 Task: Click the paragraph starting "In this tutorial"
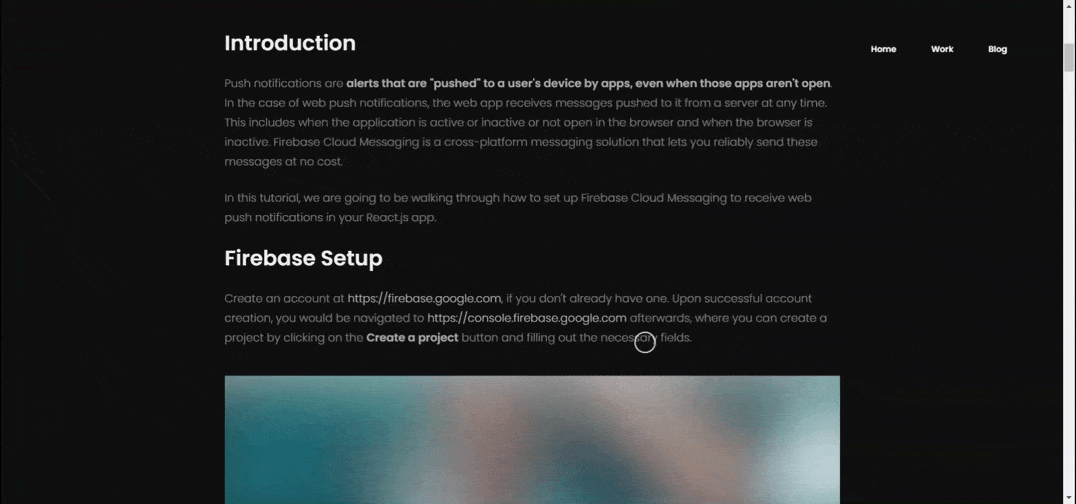(517, 198)
